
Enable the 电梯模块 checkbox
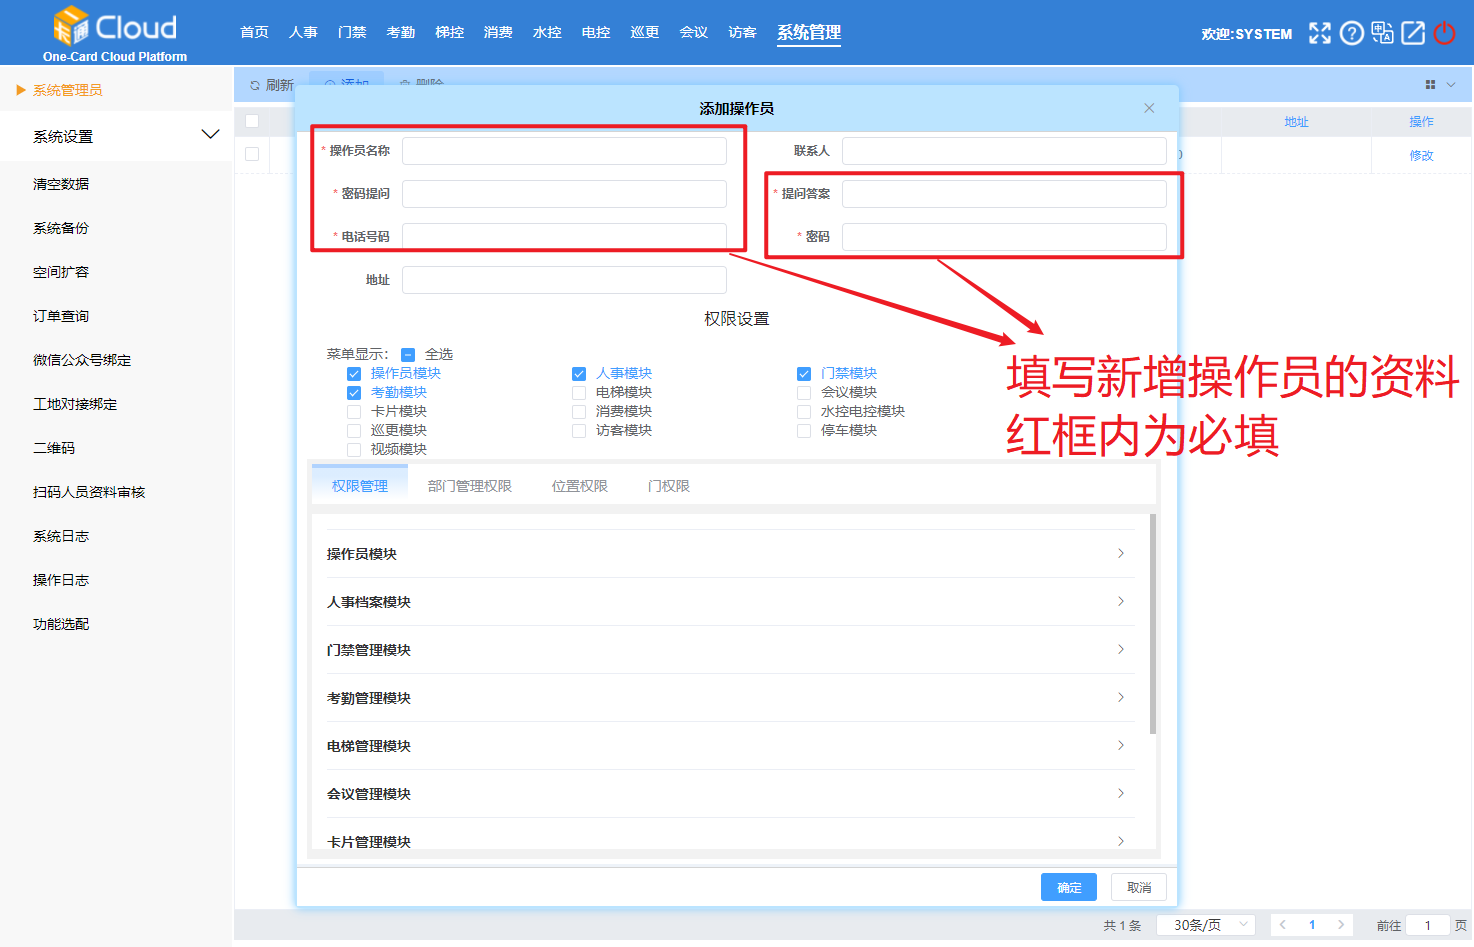point(579,392)
